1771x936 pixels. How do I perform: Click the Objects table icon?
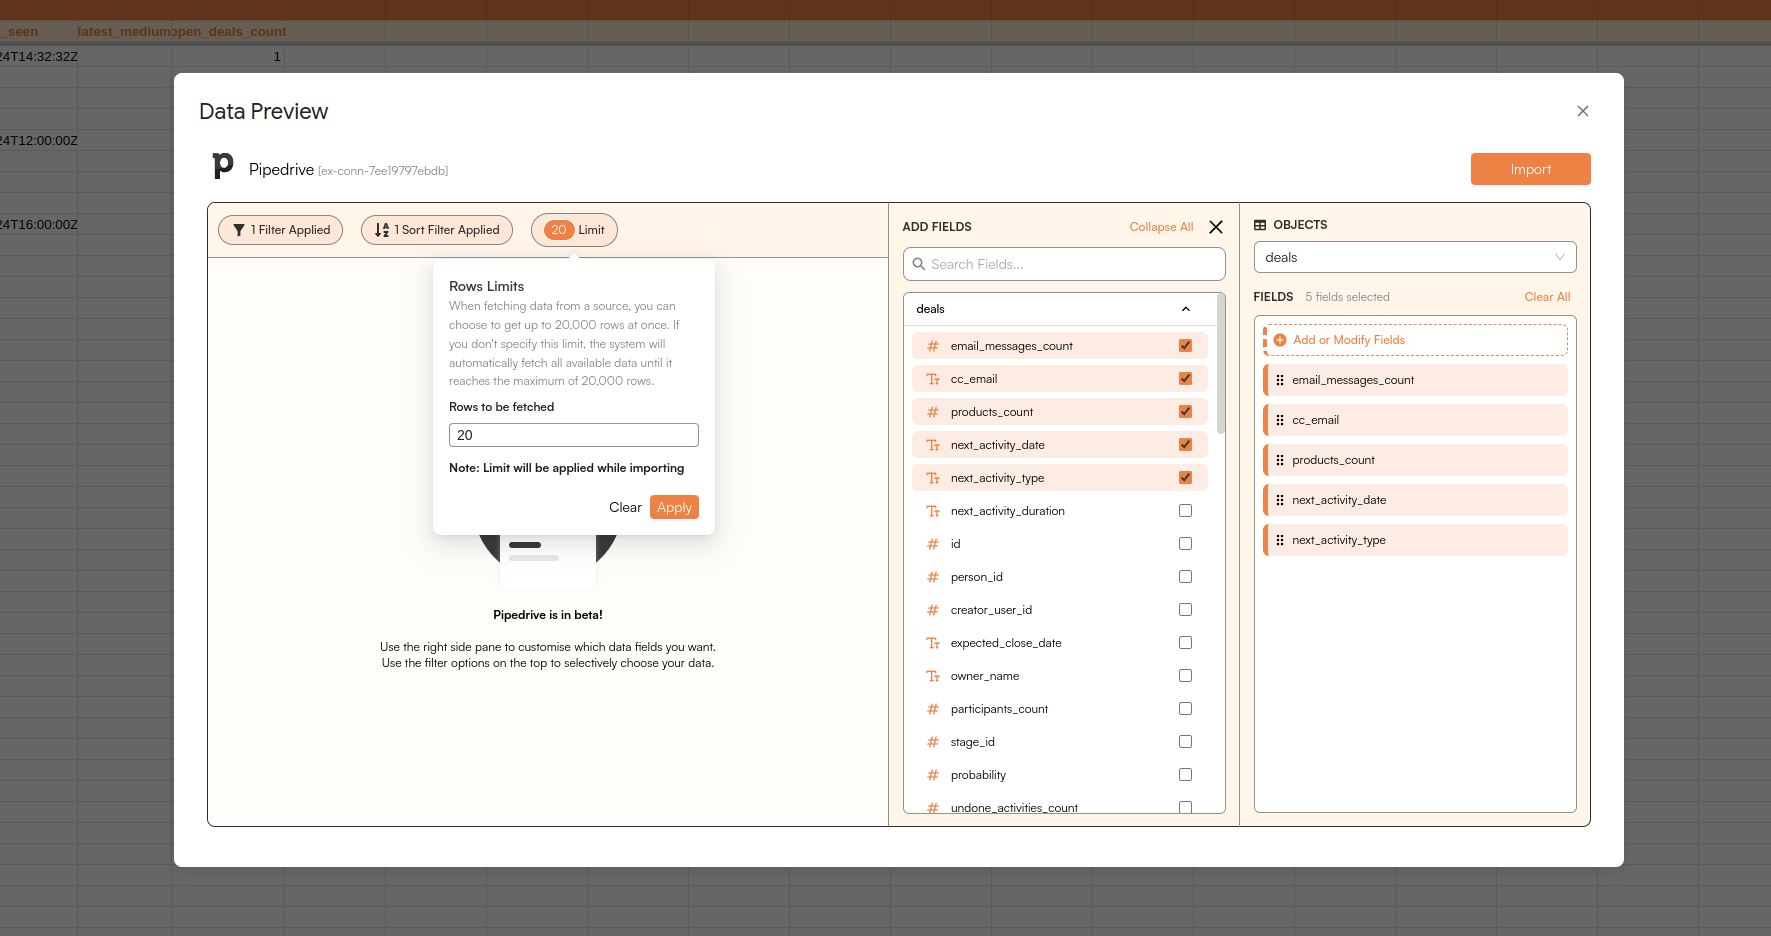point(1260,225)
